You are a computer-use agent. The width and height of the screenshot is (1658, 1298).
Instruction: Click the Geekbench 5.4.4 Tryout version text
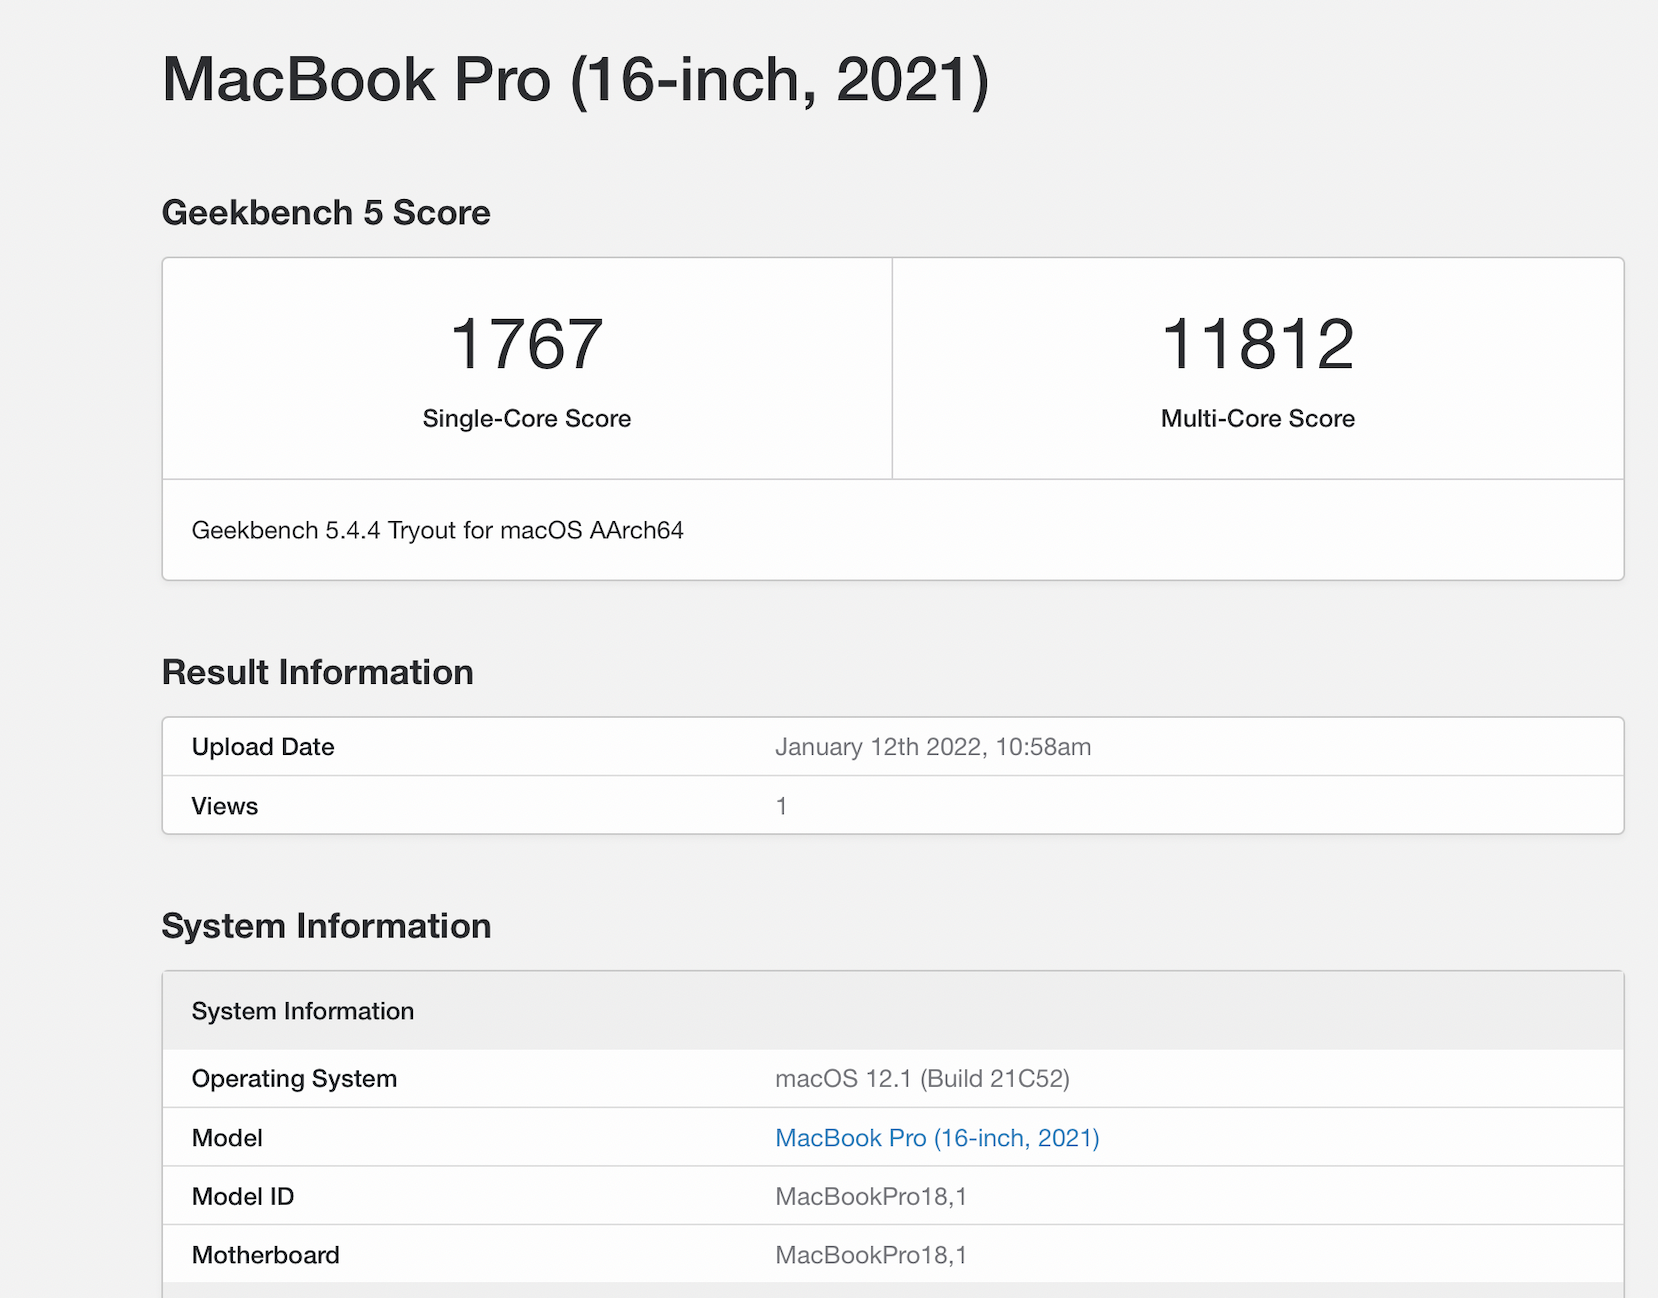(x=437, y=530)
